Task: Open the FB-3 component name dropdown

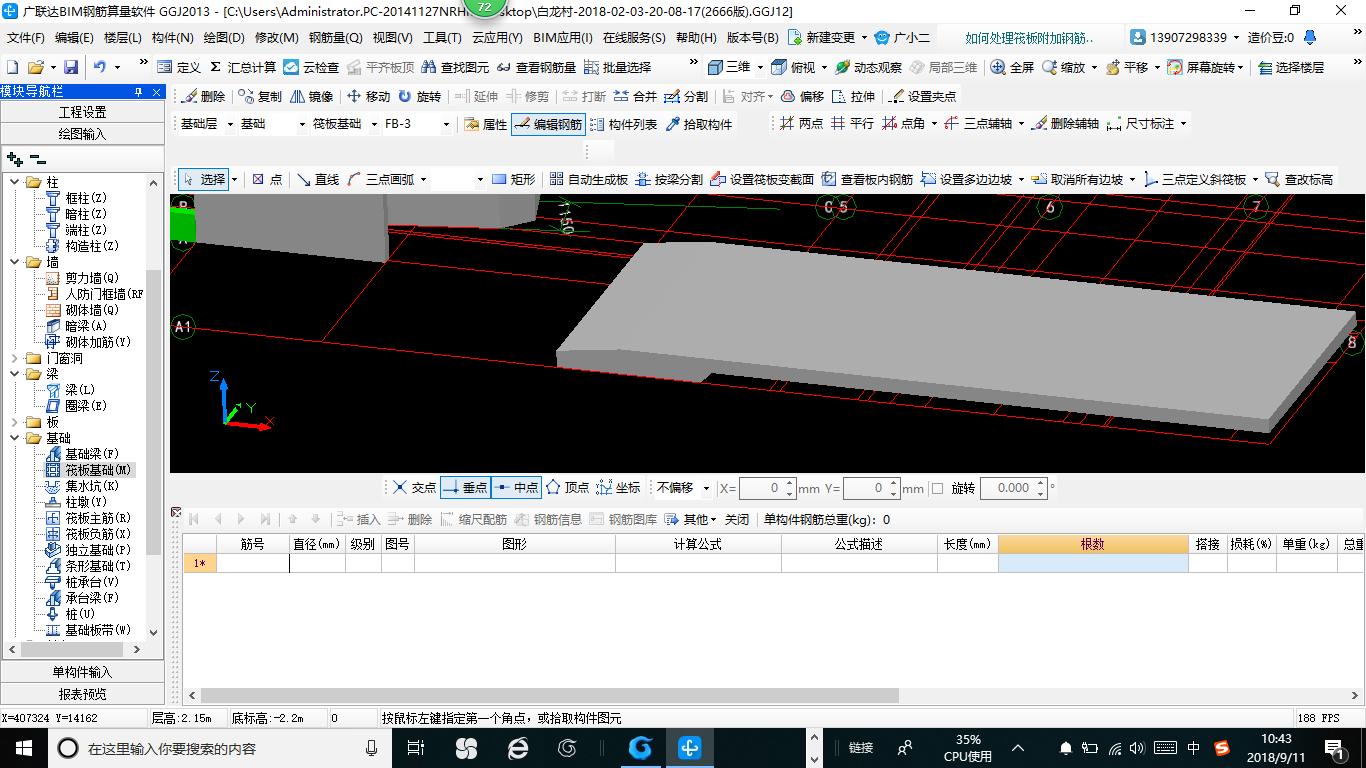Action: [446, 124]
